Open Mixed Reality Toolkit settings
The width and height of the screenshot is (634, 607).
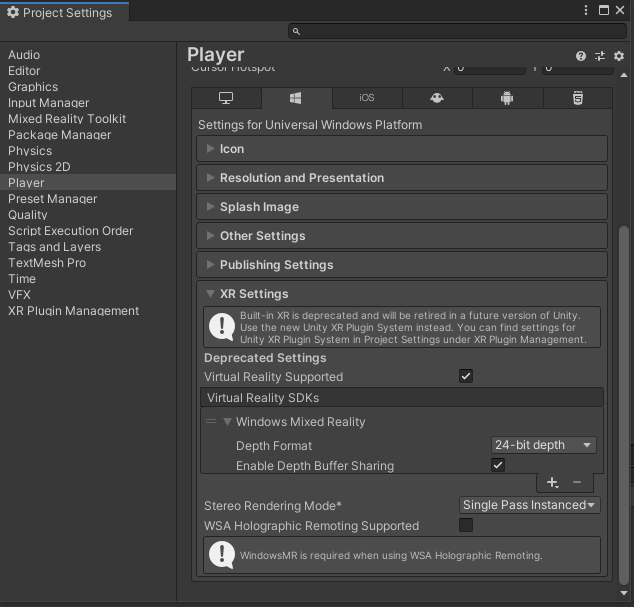tap(88, 119)
